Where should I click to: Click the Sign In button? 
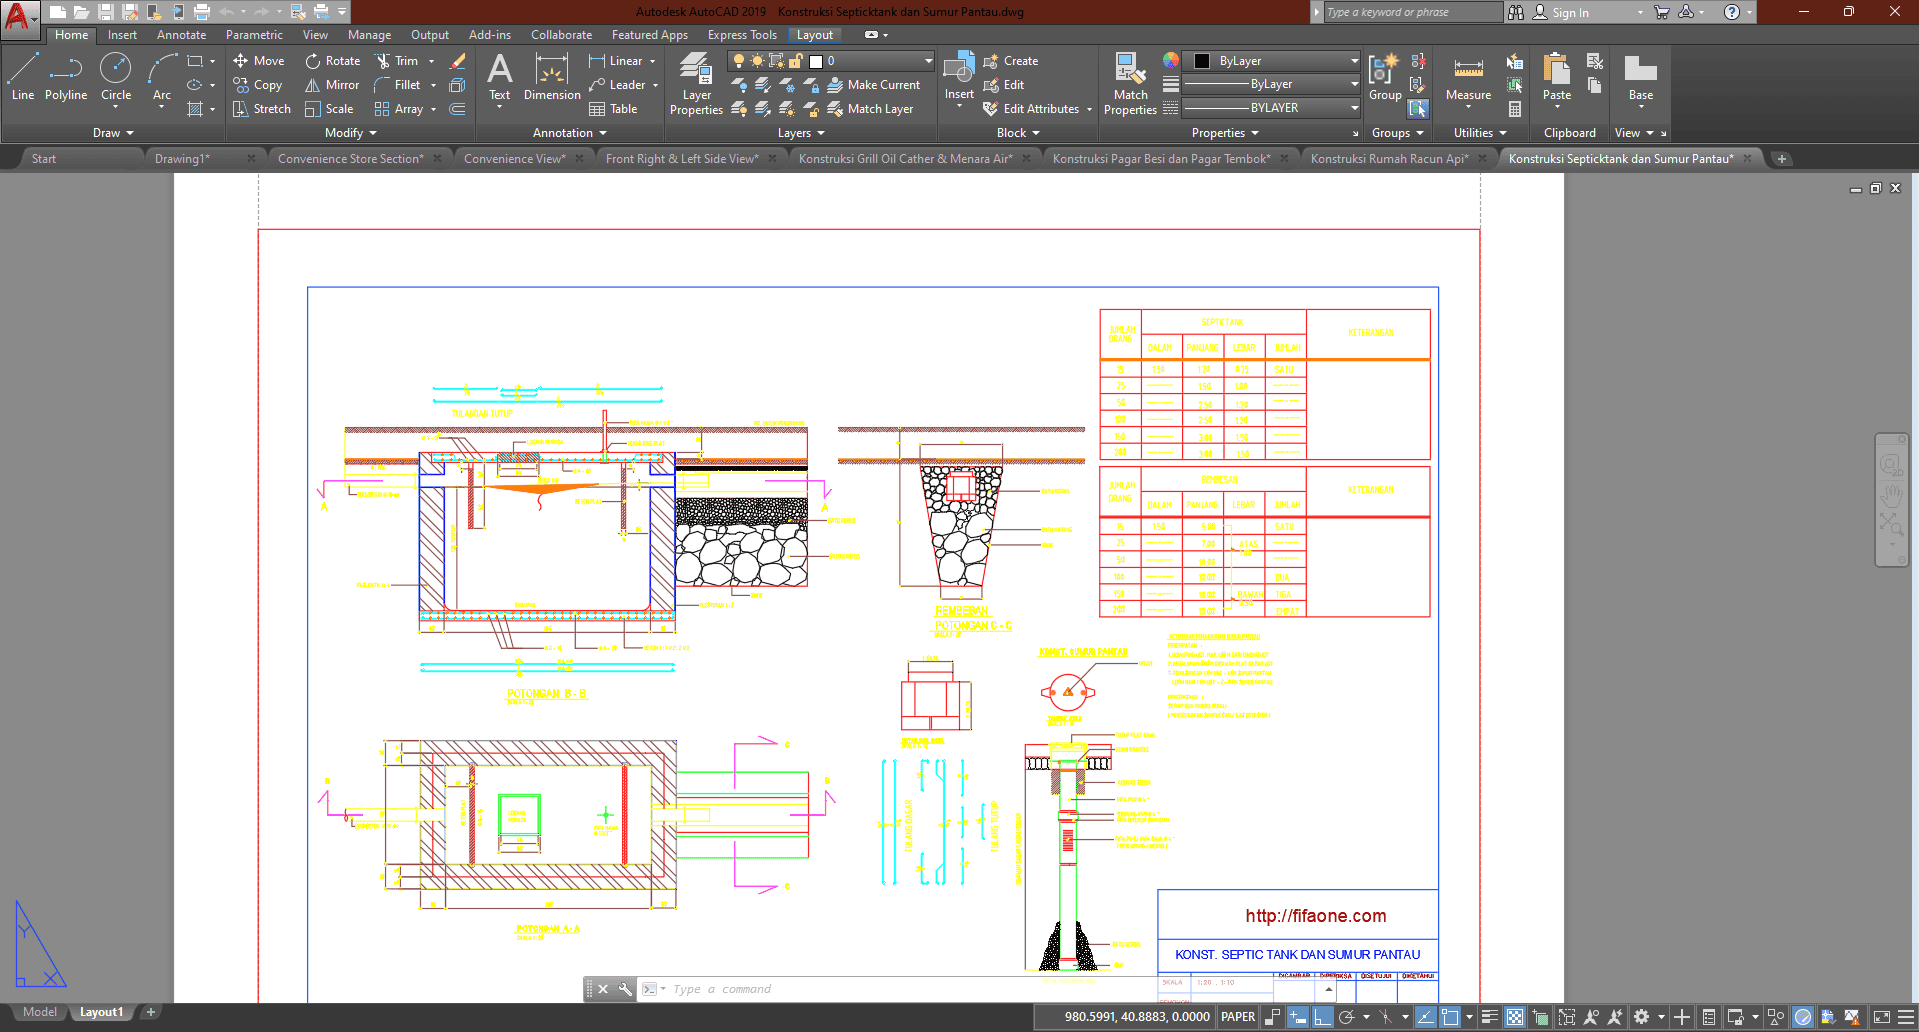coord(1569,12)
